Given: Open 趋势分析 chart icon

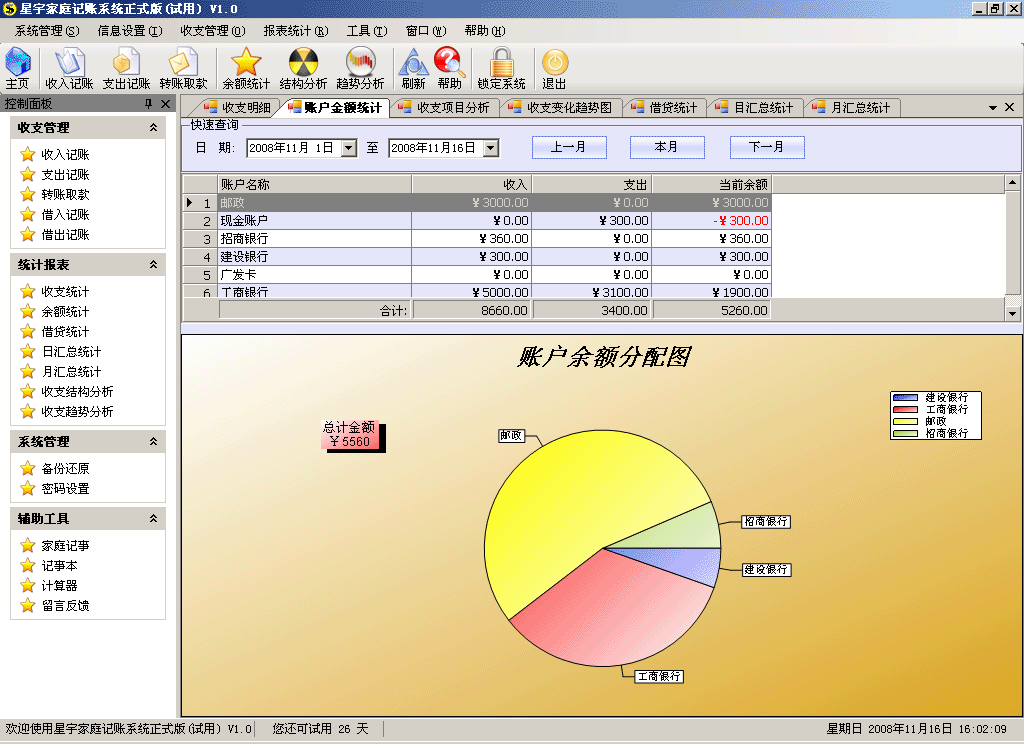Looking at the screenshot, I should tap(360, 68).
